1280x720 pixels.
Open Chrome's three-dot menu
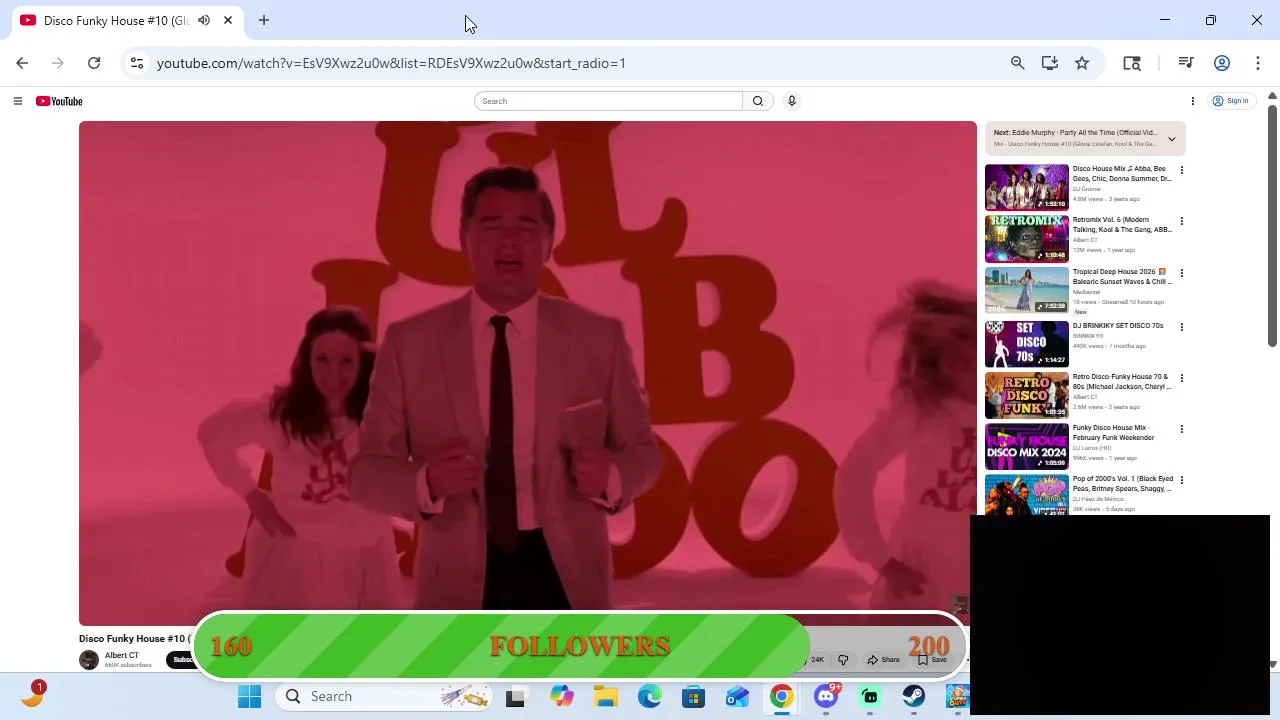[x=1258, y=63]
